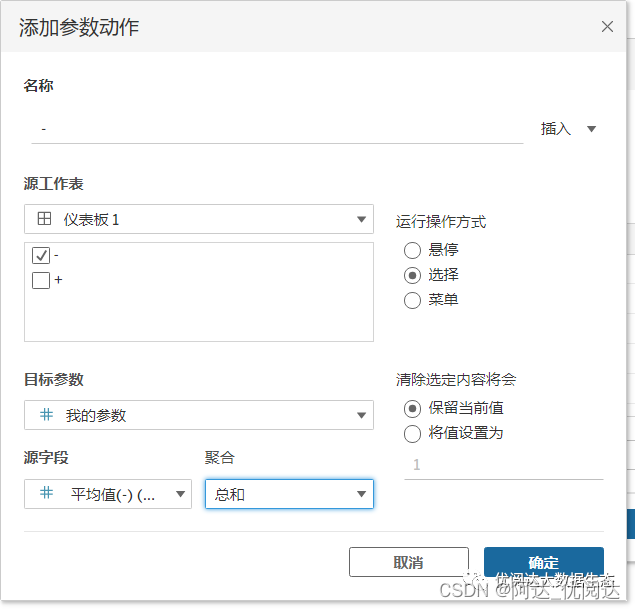Image resolution: width=635 pixels, height=609 pixels.
Task: Click the 确定 button
Action: [543, 562]
